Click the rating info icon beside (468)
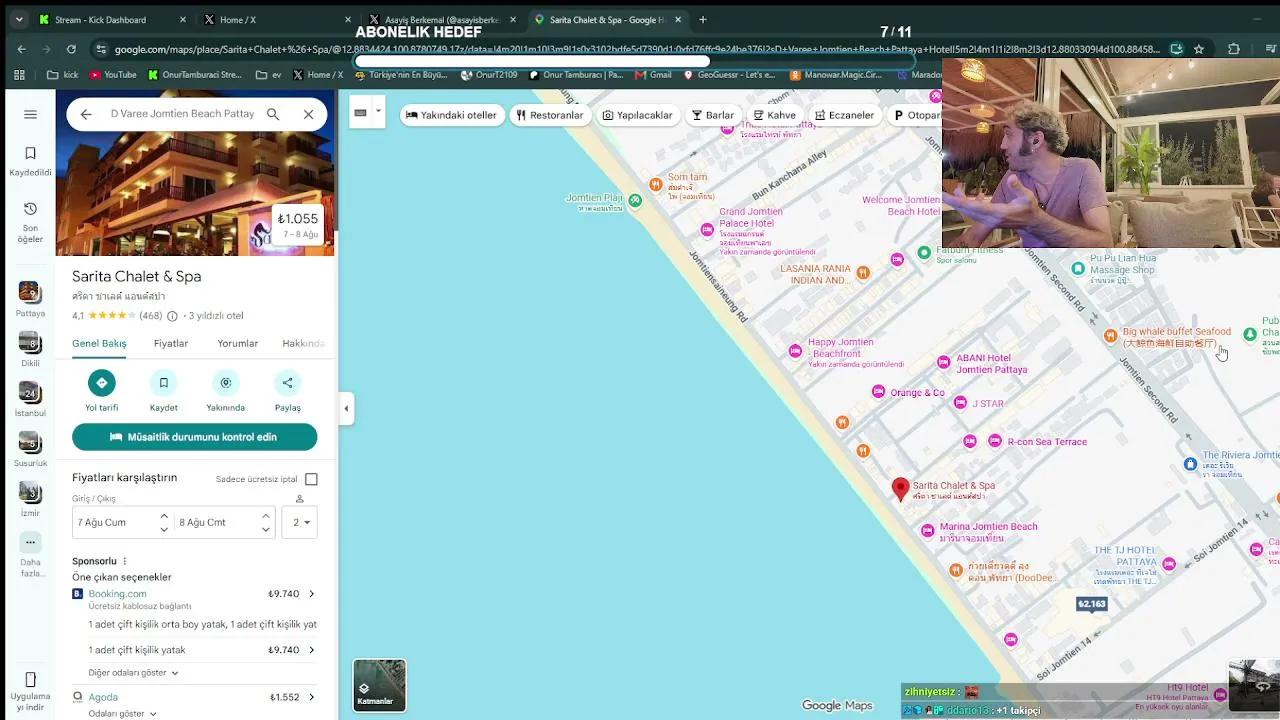 [172, 316]
